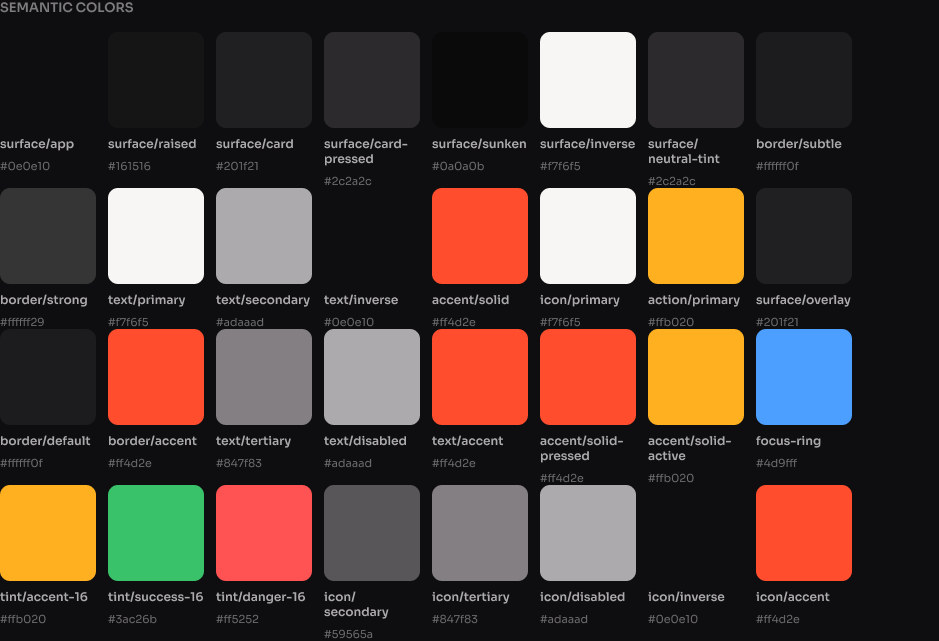The width and height of the screenshot is (939, 641).
Task: Select the #59565a hex code
Action: (349, 634)
